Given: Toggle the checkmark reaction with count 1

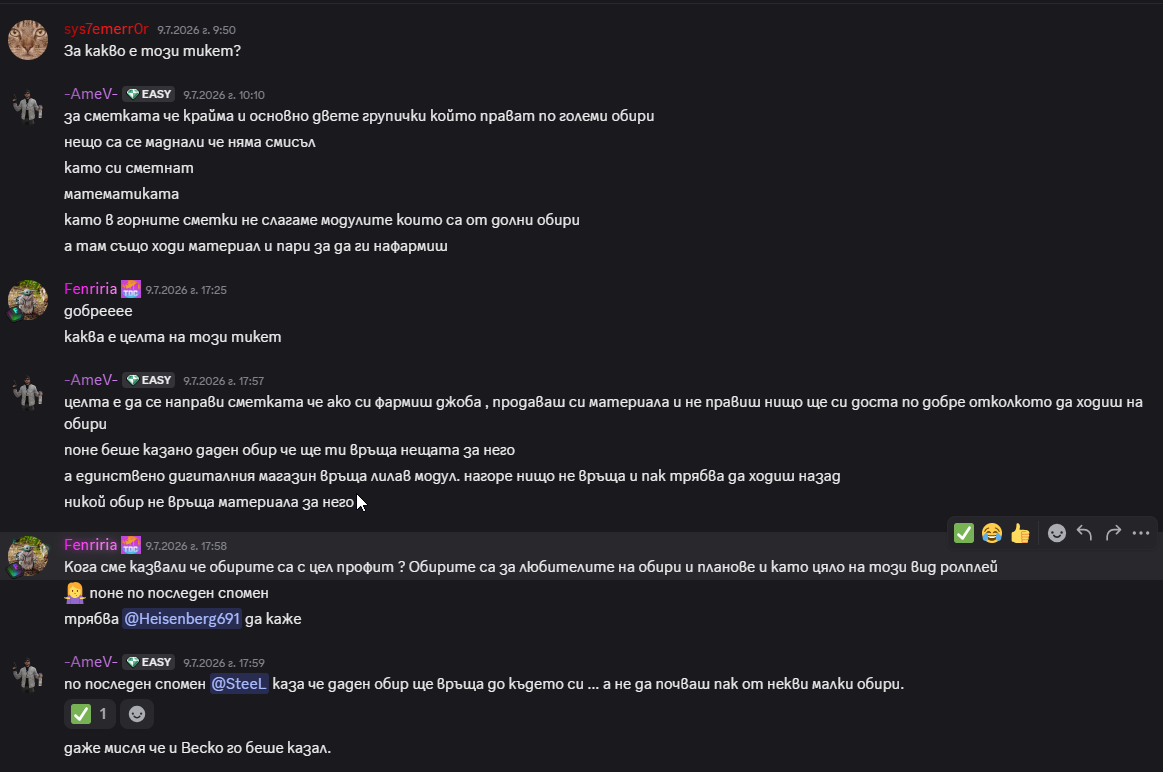Looking at the screenshot, I should [90, 713].
